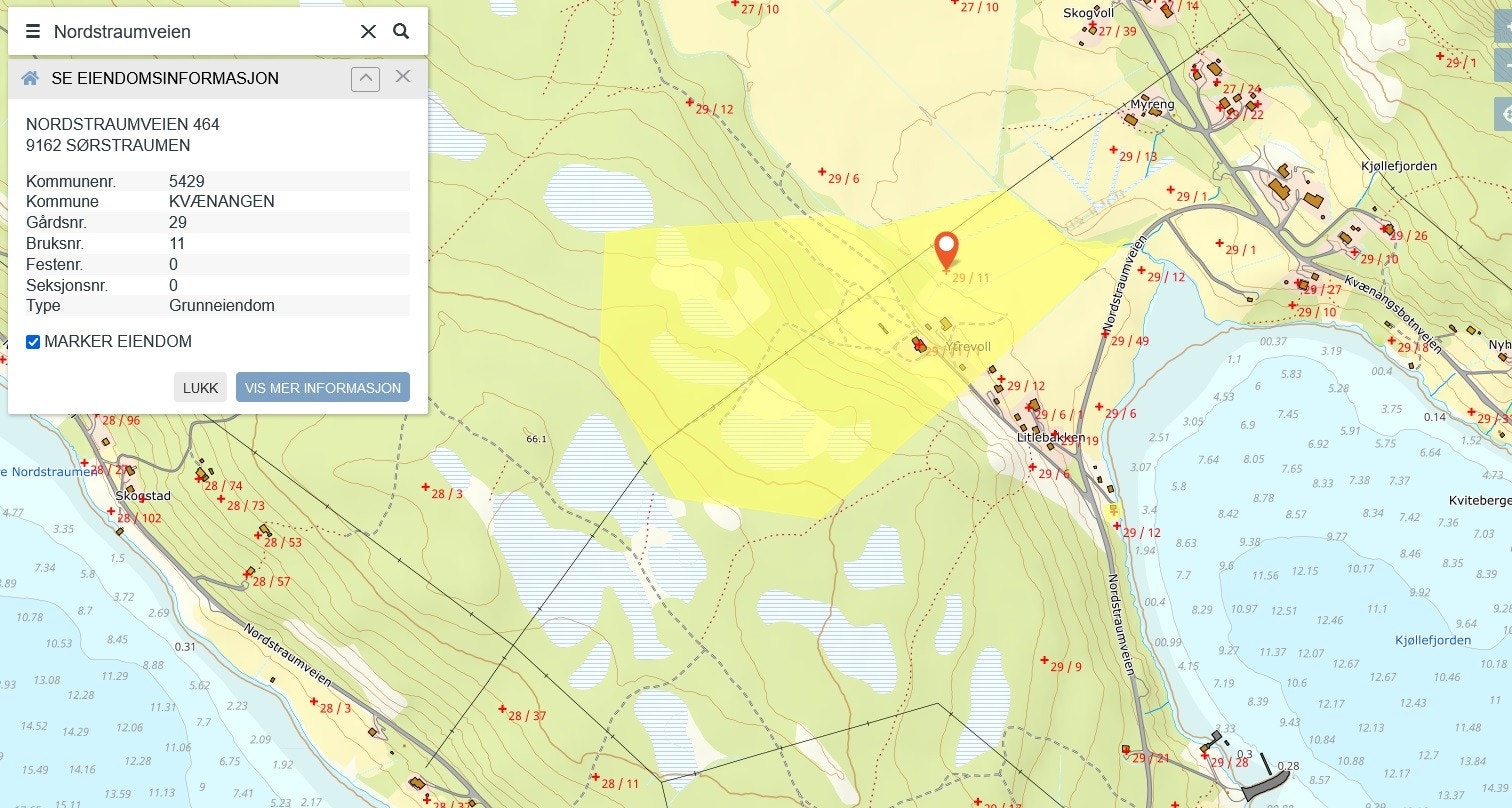Click the Seksjonsnr. row label

coord(66,286)
